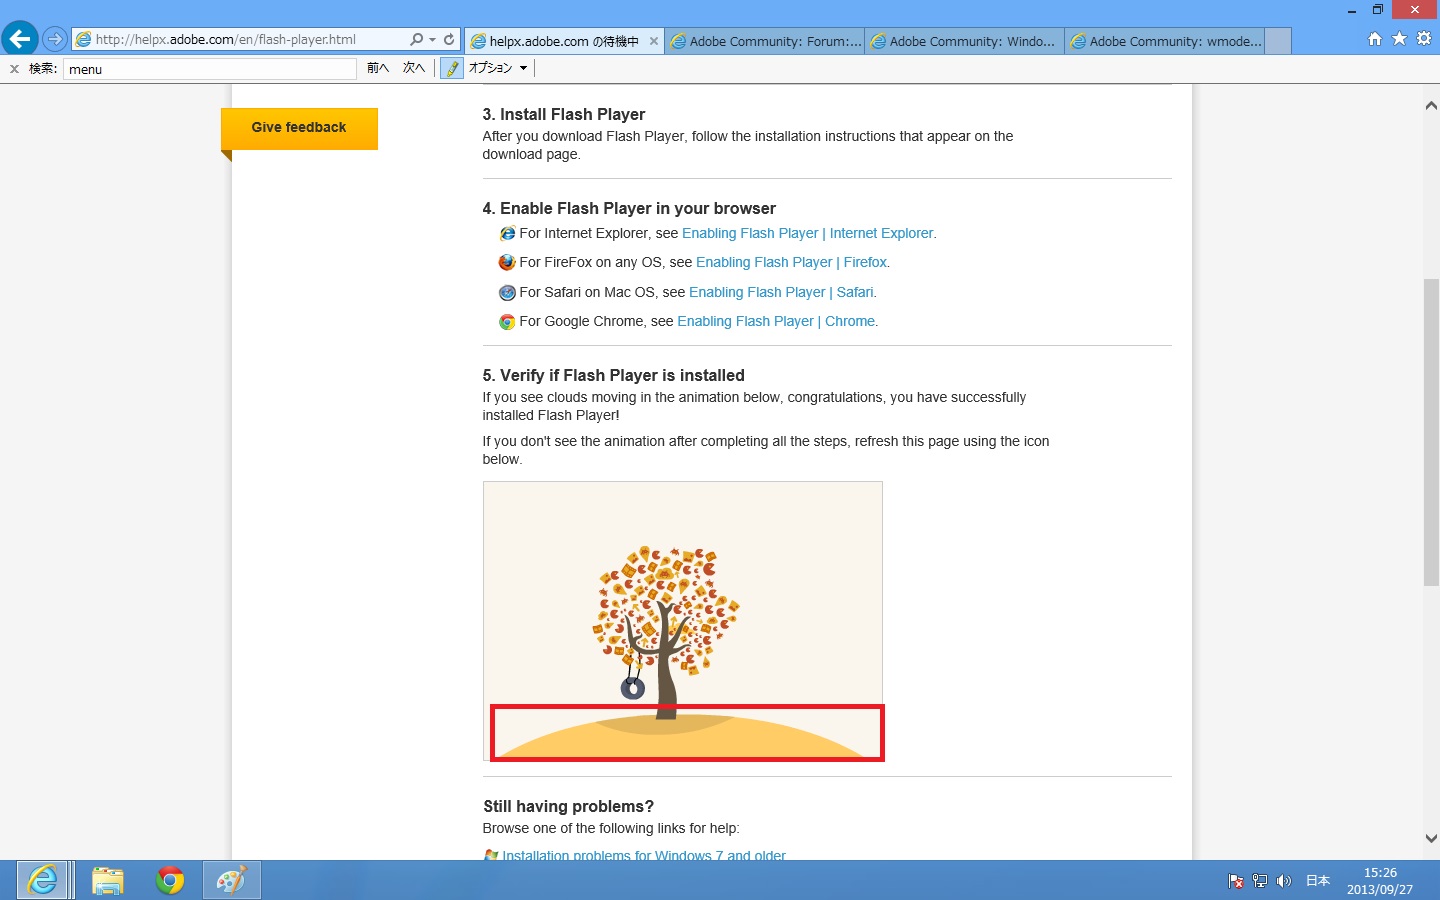Click the Home icon in the browser toolbar
Image resolution: width=1440 pixels, height=900 pixels.
click(x=1374, y=37)
